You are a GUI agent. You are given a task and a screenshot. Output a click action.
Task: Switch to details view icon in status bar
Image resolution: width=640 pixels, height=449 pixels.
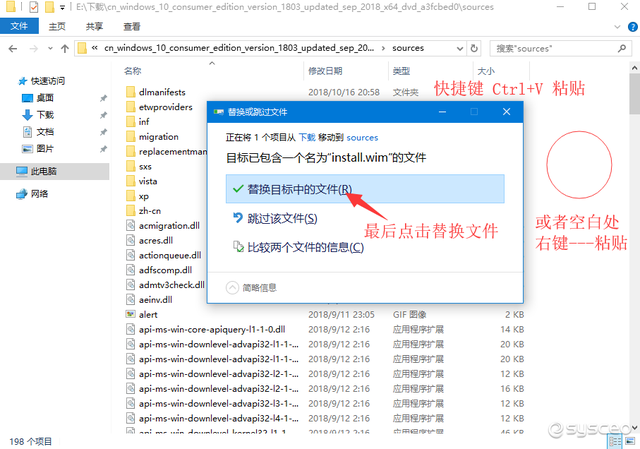coord(615,441)
